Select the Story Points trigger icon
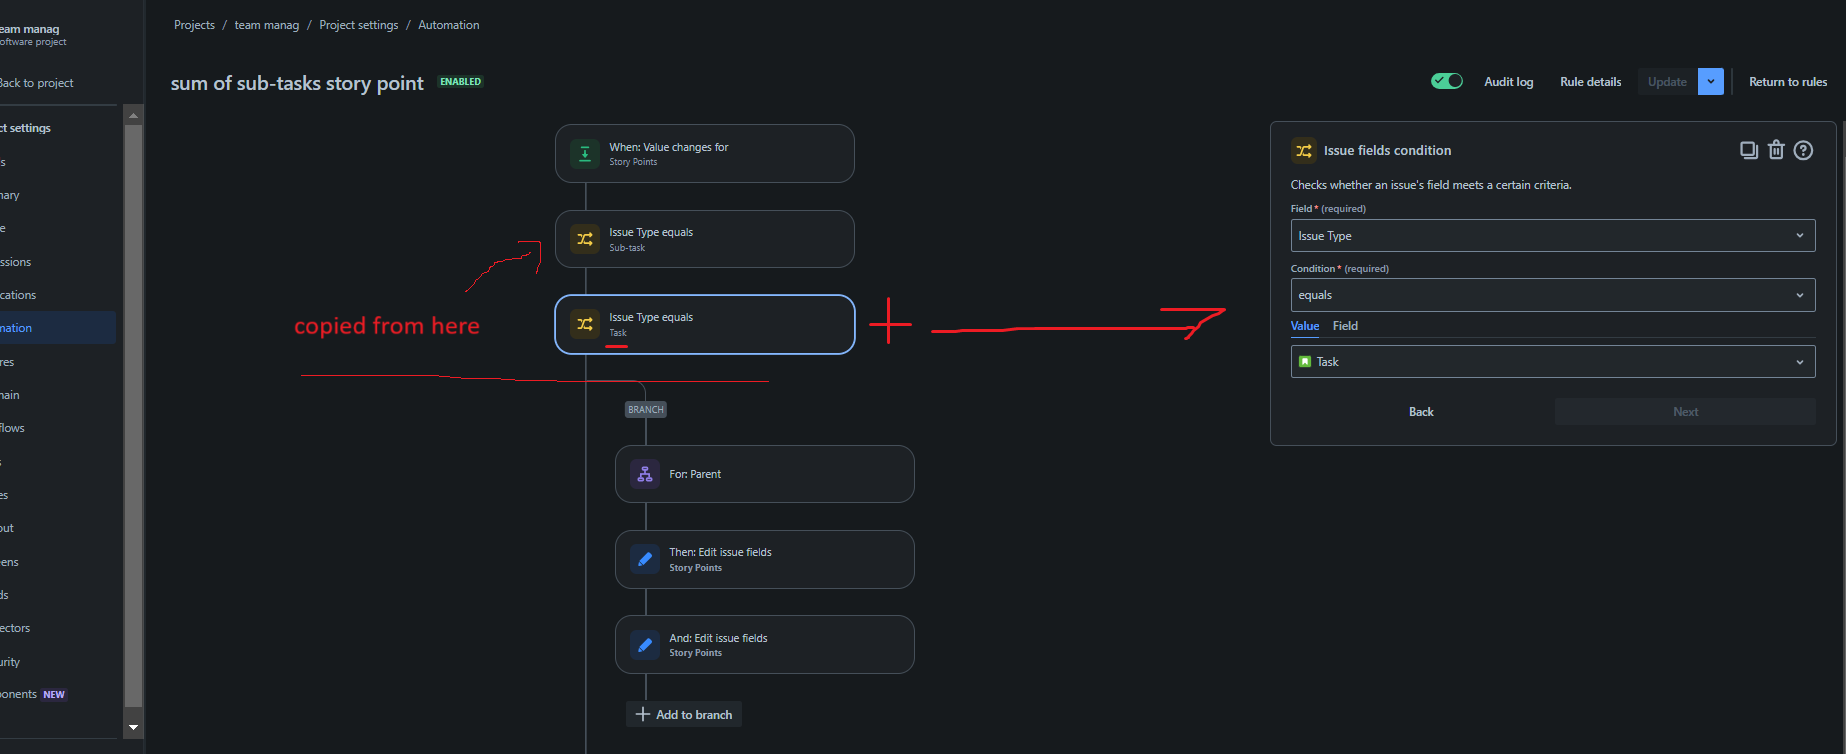Image resolution: width=1846 pixels, height=754 pixels. (x=585, y=154)
